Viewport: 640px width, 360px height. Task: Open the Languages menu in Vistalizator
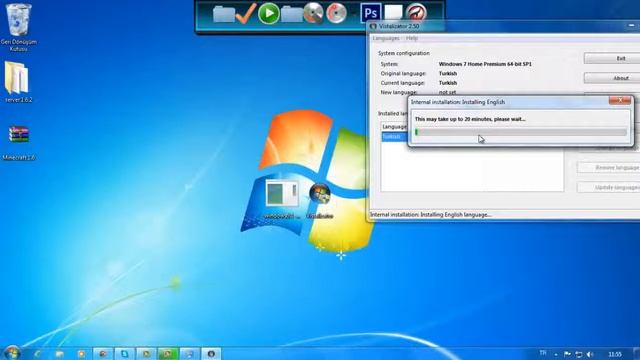click(x=386, y=38)
